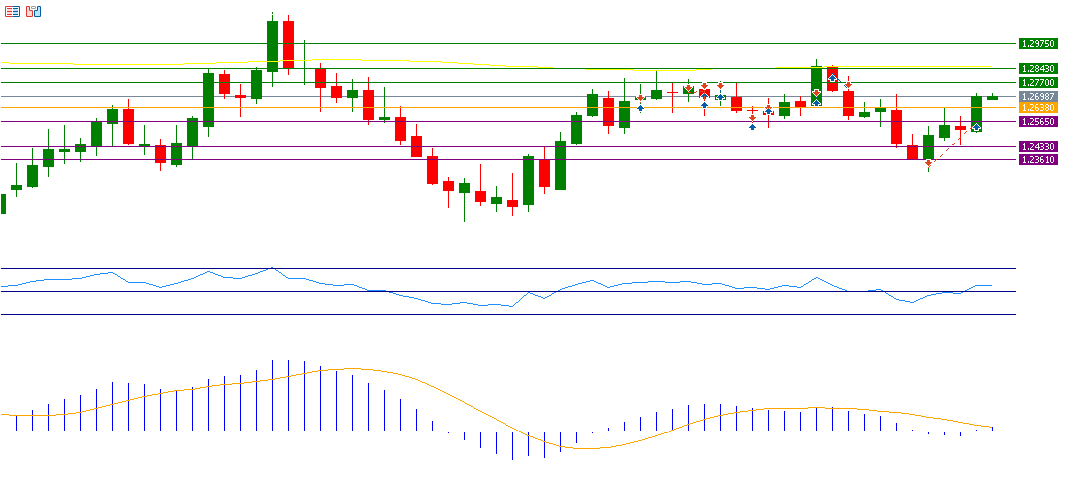The height and width of the screenshot is (490, 1068).
Task: Click the small rightmost green candle
Action: pyautogui.click(x=992, y=97)
